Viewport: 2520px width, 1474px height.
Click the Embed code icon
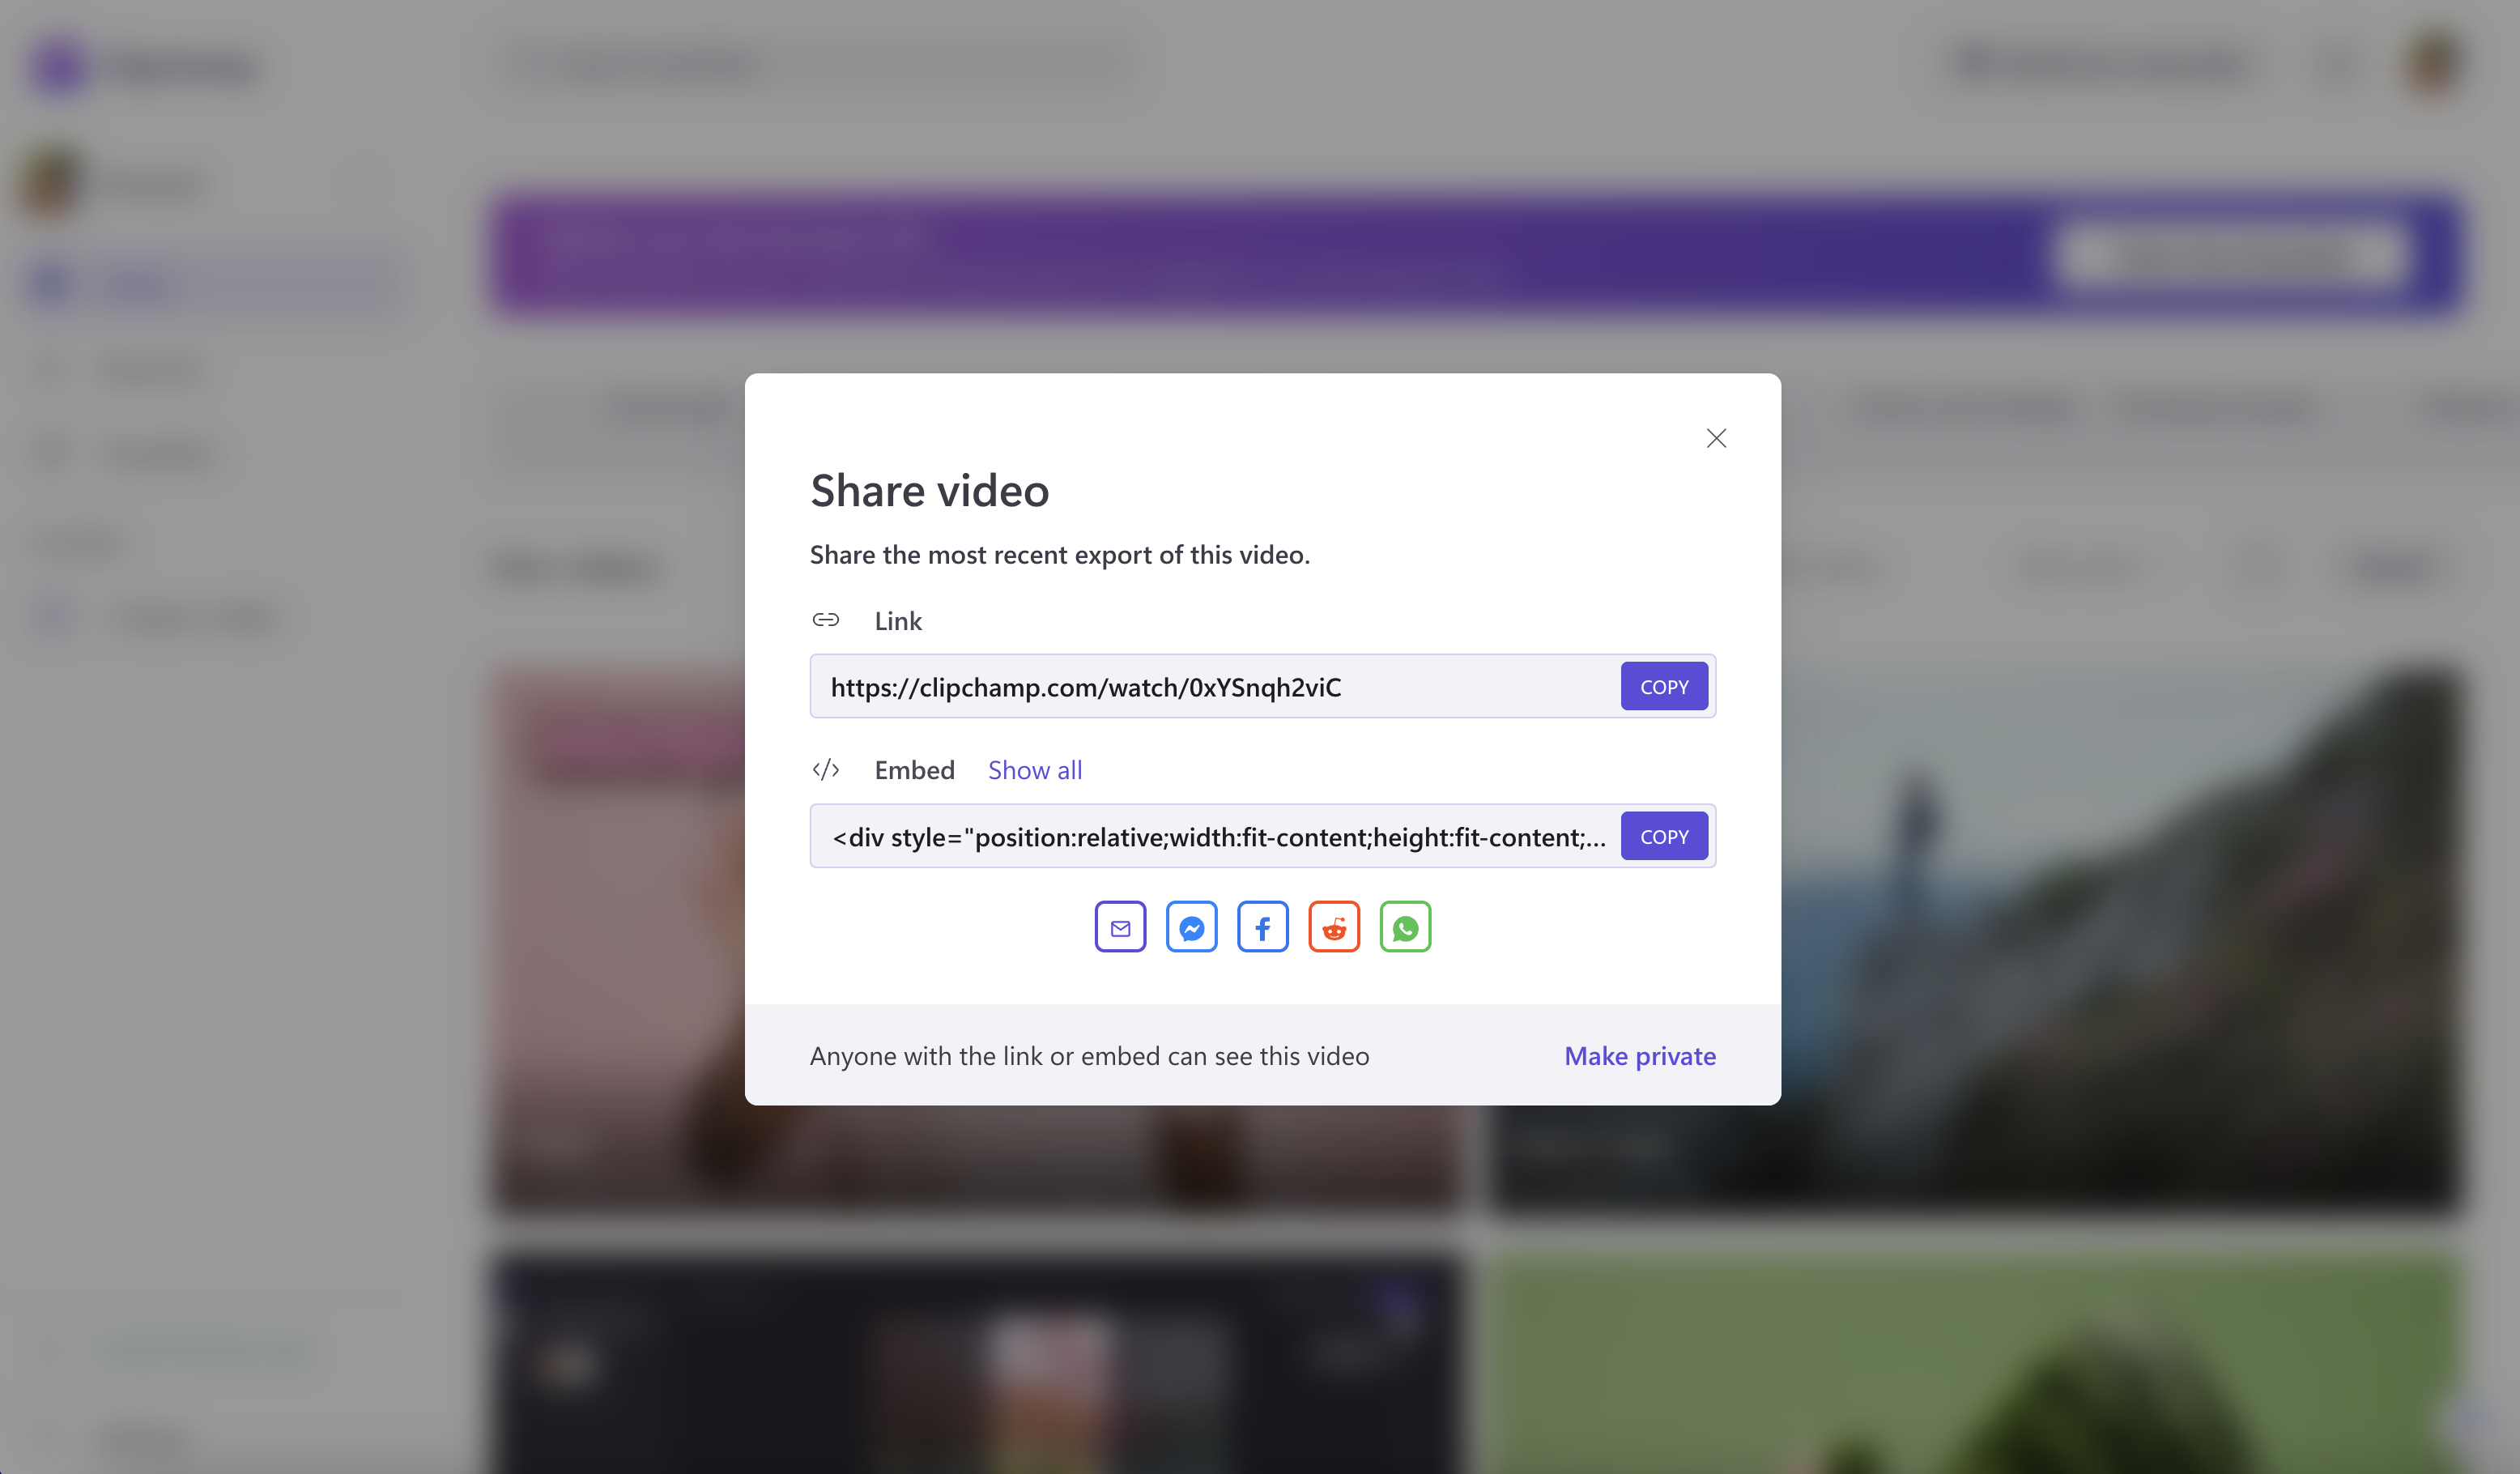tap(824, 769)
